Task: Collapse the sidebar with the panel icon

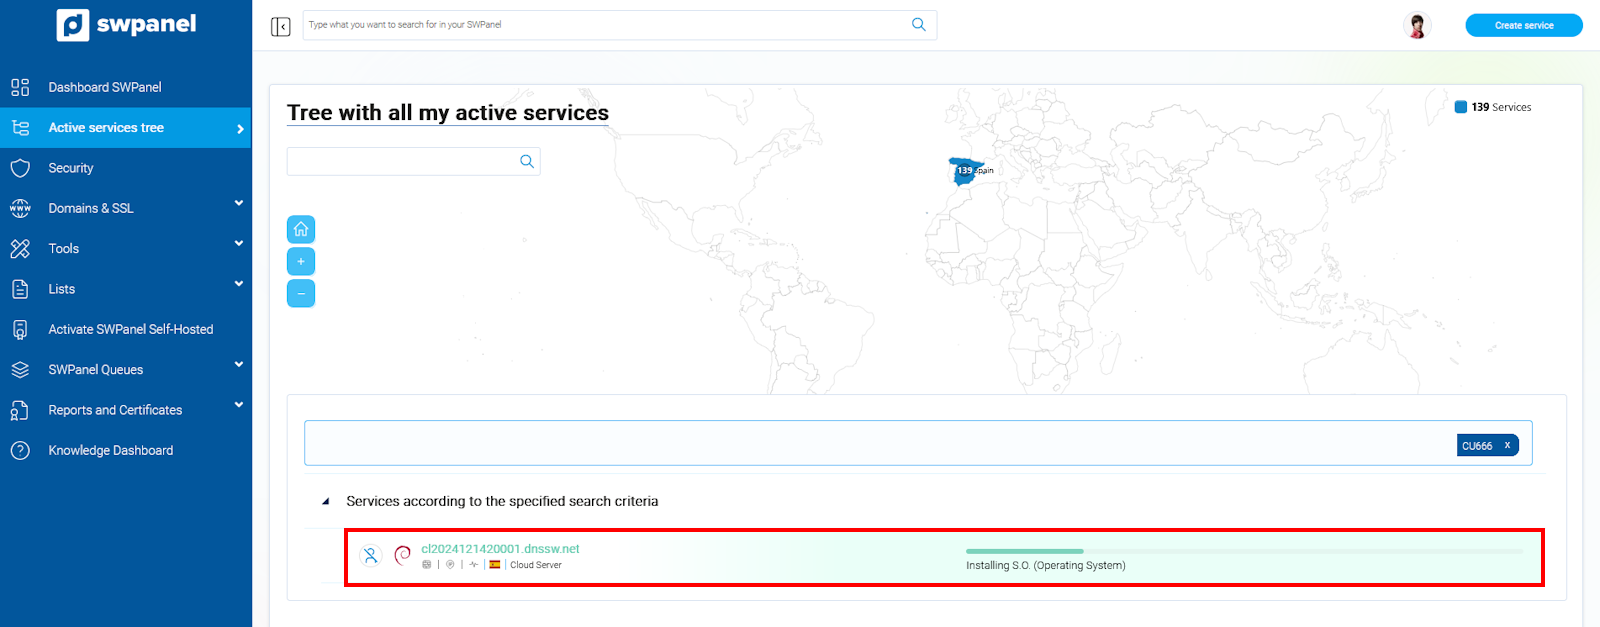Action: [x=281, y=26]
